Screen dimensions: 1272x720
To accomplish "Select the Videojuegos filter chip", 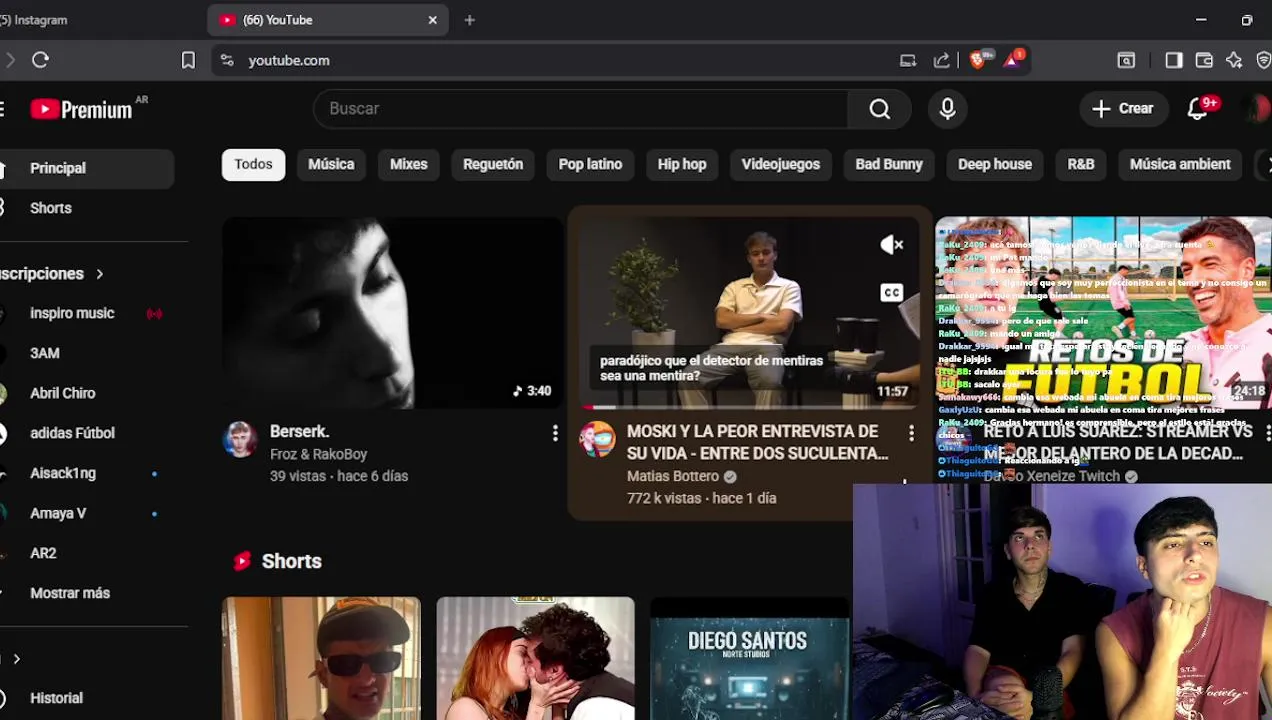I will click(x=781, y=164).
